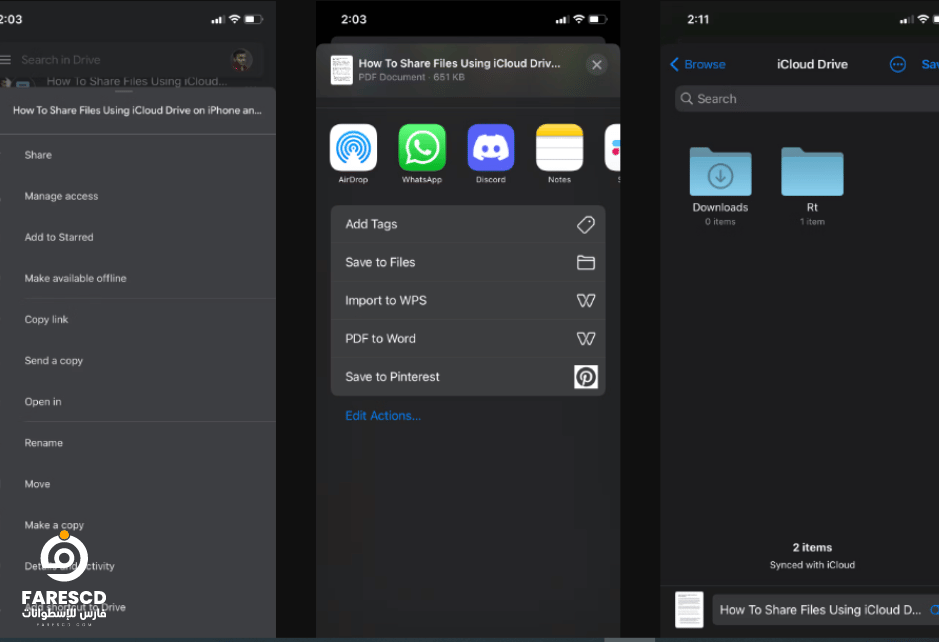Click the "PDF Document · 651 KB" subtitle
This screenshot has width=939, height=642.
(x=411, y=77)
